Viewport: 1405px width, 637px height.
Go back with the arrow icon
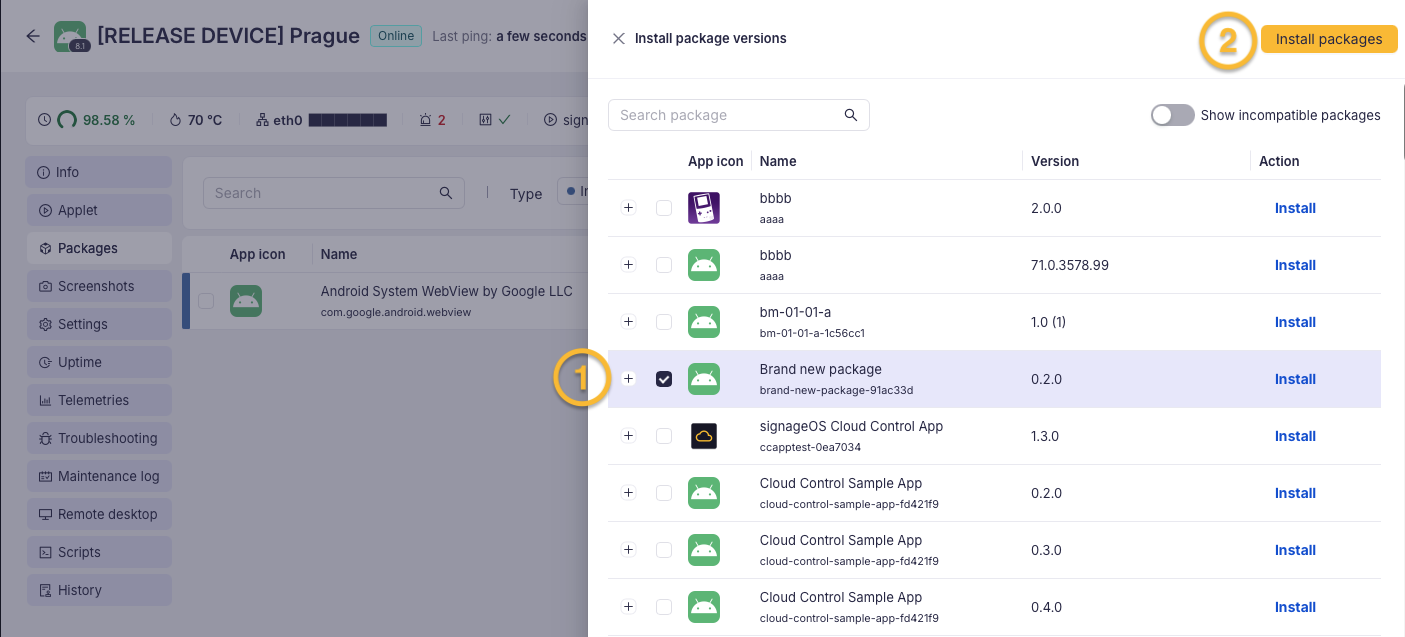point(33,36)
